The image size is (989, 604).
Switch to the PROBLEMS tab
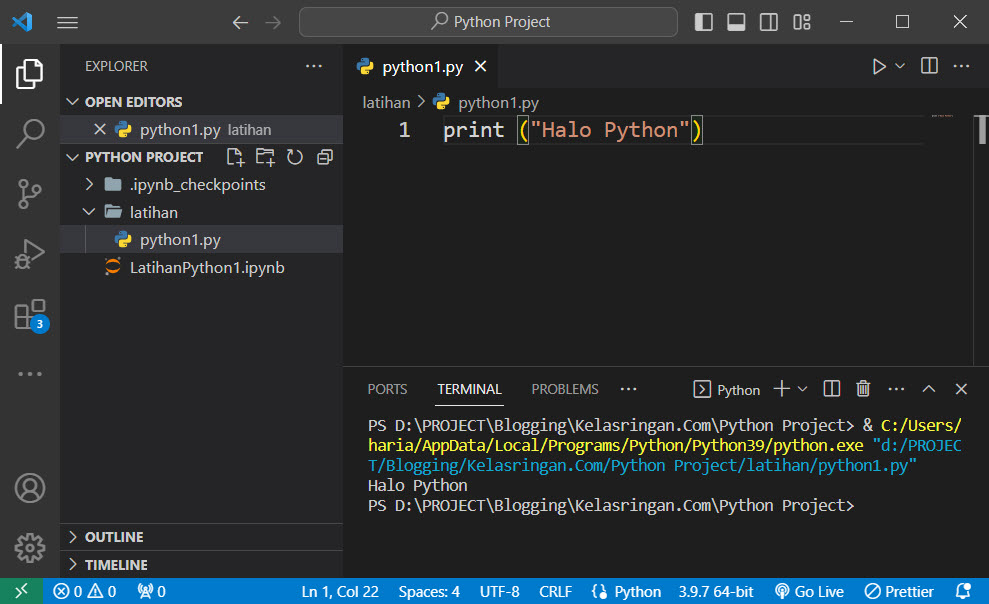click(x=565, y=389)
